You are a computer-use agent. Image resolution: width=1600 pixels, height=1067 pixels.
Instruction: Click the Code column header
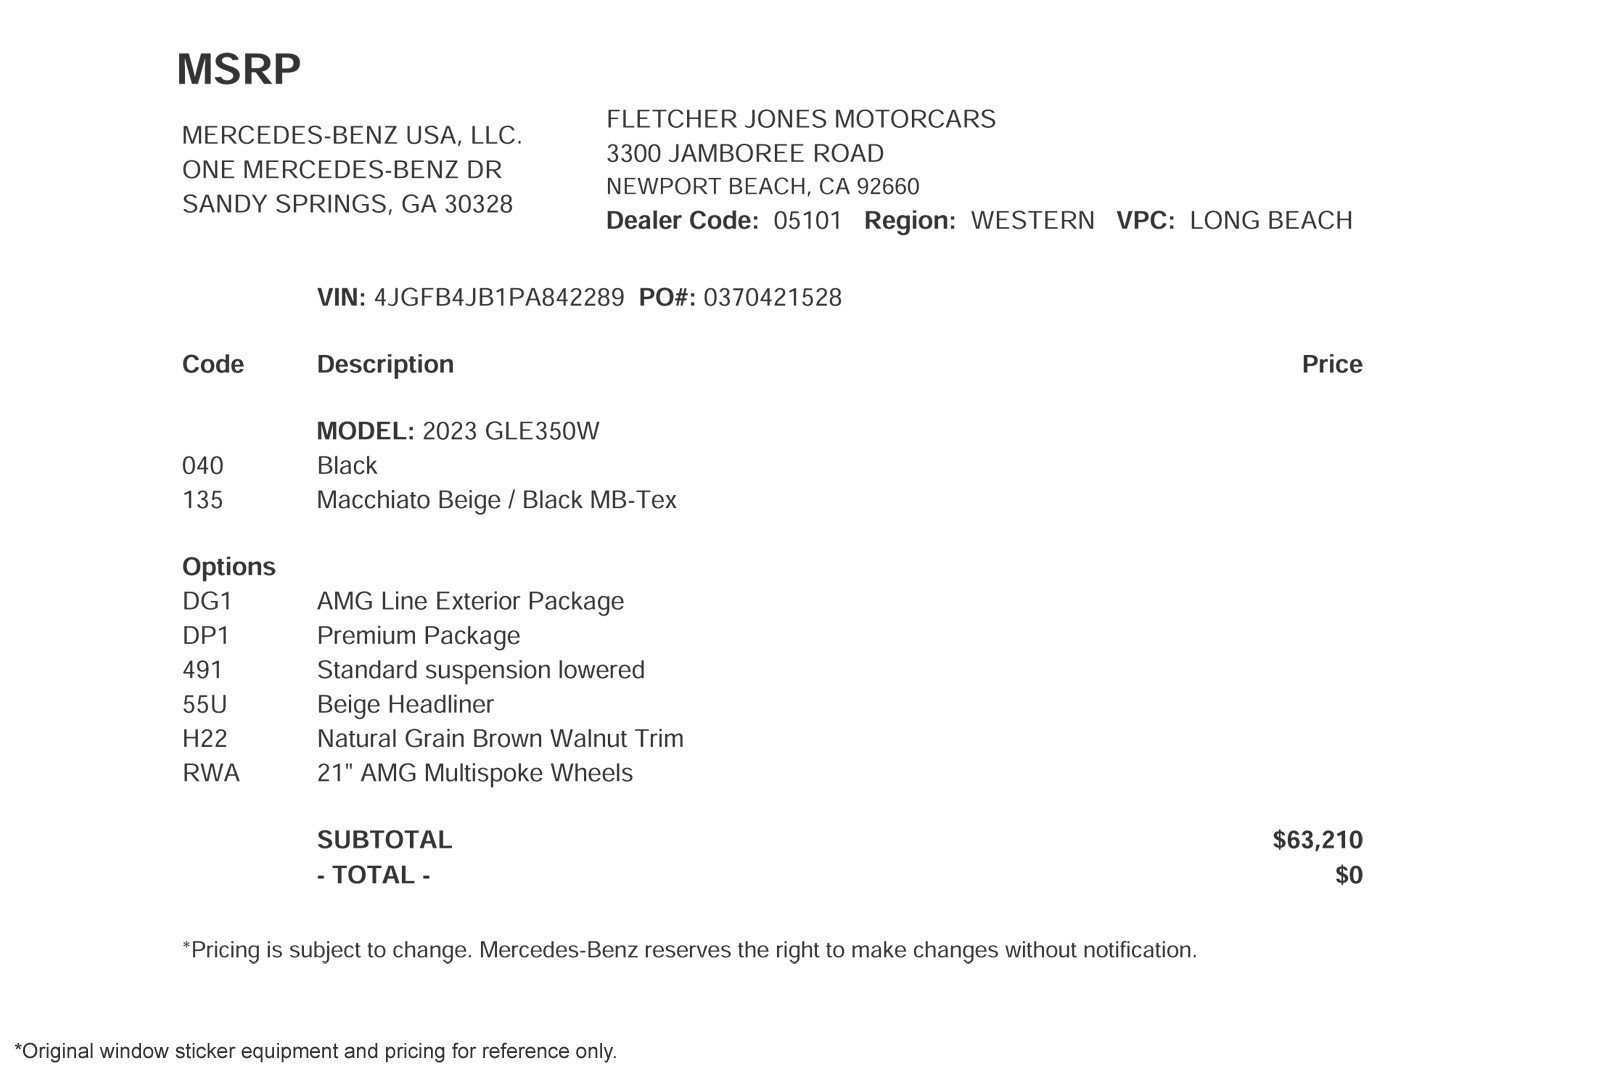point(213,364)
